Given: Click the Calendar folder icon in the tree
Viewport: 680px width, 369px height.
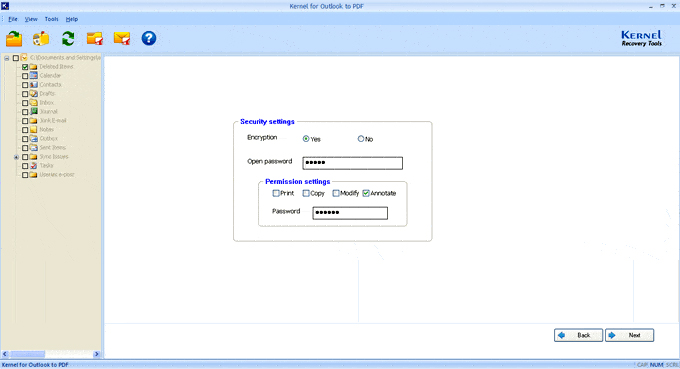Looking at the screenshot, I should (x=33, y=75).
